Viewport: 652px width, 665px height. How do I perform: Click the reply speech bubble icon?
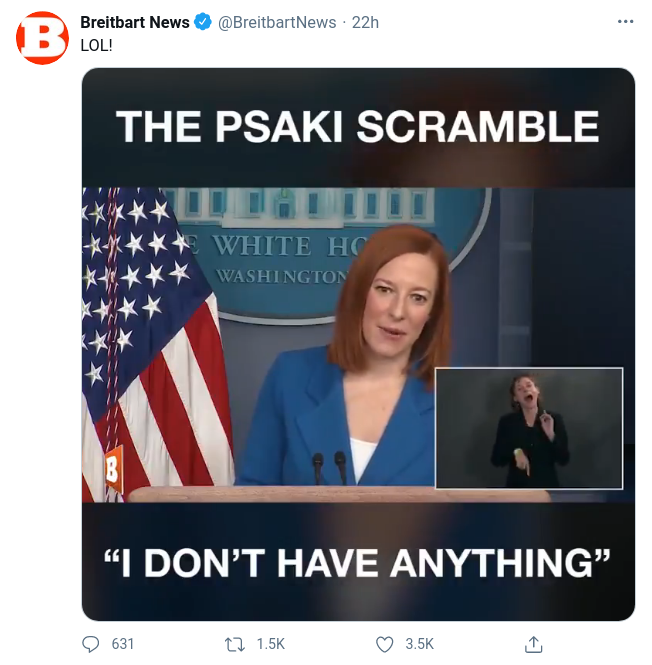click(x=92, y=644)
